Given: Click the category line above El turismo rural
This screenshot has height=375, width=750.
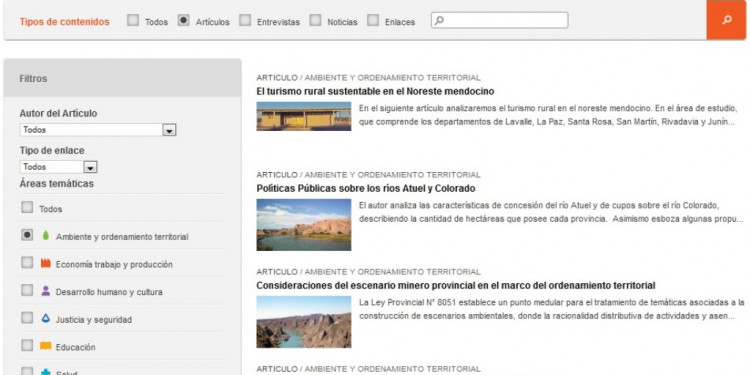Looking at the screenshot, I should 368,77.
